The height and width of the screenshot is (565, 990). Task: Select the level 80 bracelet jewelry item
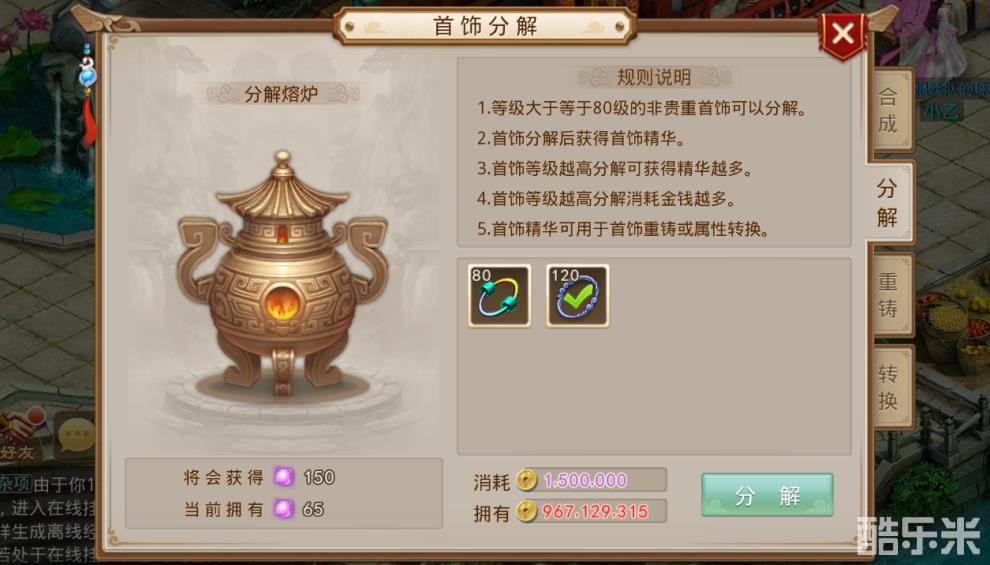point(499,295)
